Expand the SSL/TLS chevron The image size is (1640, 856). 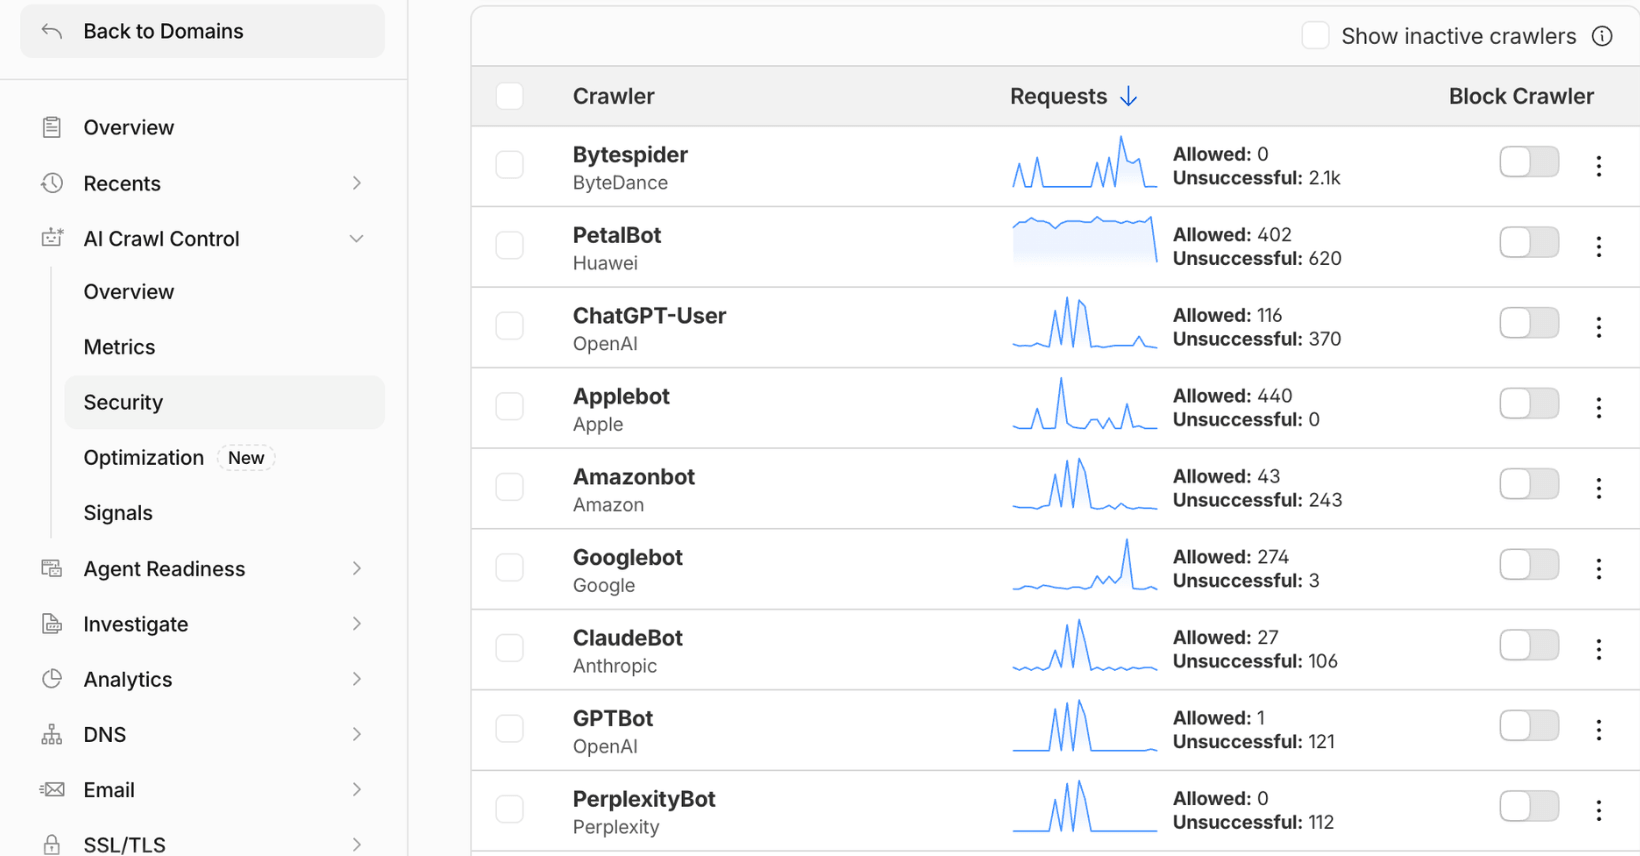(357, 845)
